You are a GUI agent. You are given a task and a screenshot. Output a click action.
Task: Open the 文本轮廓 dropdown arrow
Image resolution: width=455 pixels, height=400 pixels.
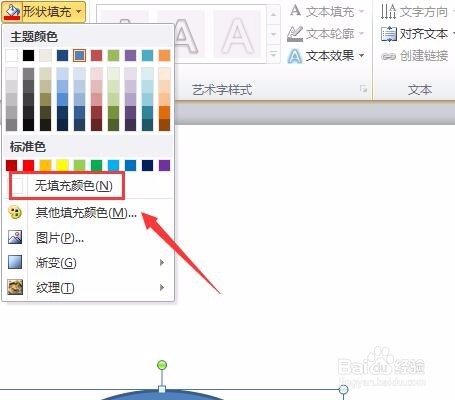[361, 34]
